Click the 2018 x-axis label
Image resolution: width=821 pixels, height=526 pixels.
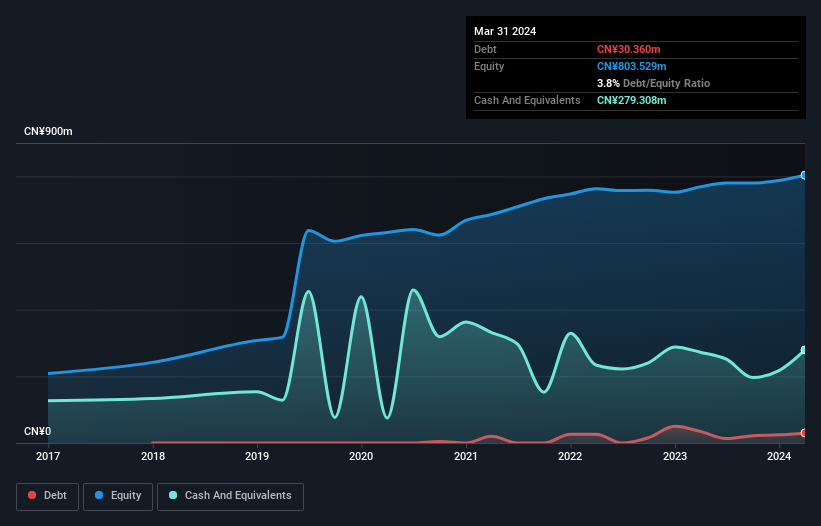point(153,456)
